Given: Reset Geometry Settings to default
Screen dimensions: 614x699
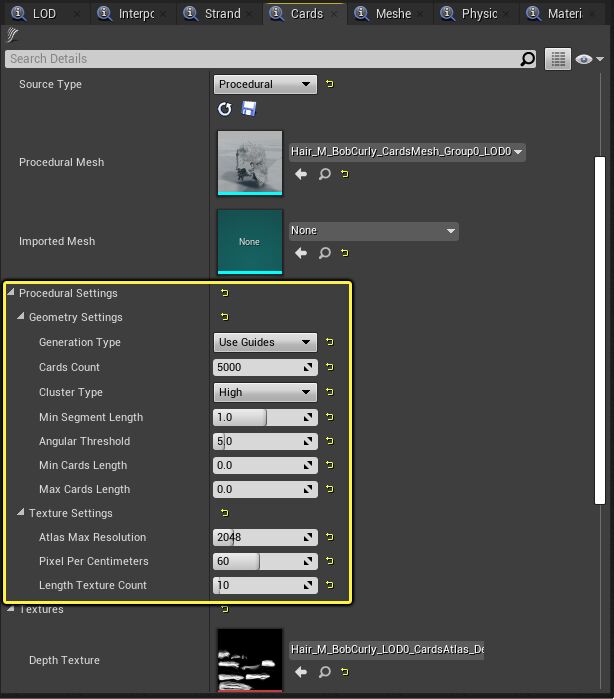Looking at the screenshot, I should [225, 317].
